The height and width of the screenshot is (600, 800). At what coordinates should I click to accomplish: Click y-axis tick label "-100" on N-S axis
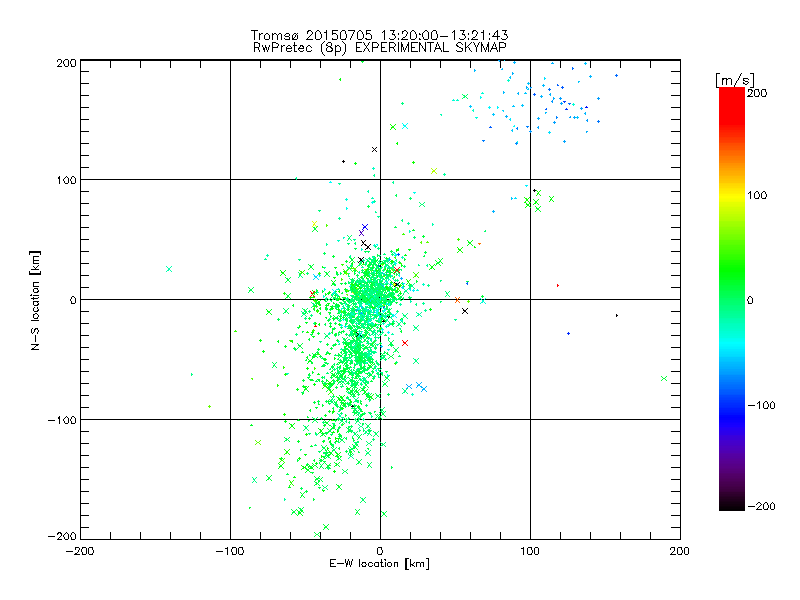click(62, 420)
